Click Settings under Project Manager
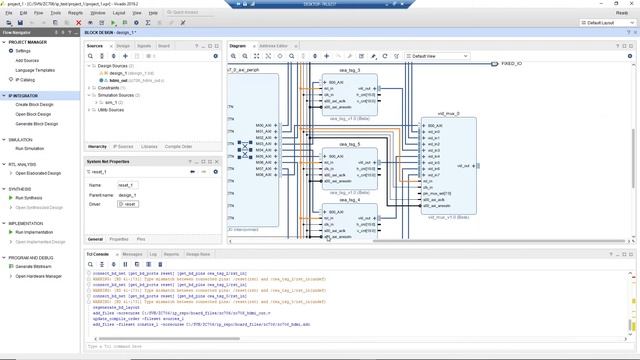 [23, 51]
